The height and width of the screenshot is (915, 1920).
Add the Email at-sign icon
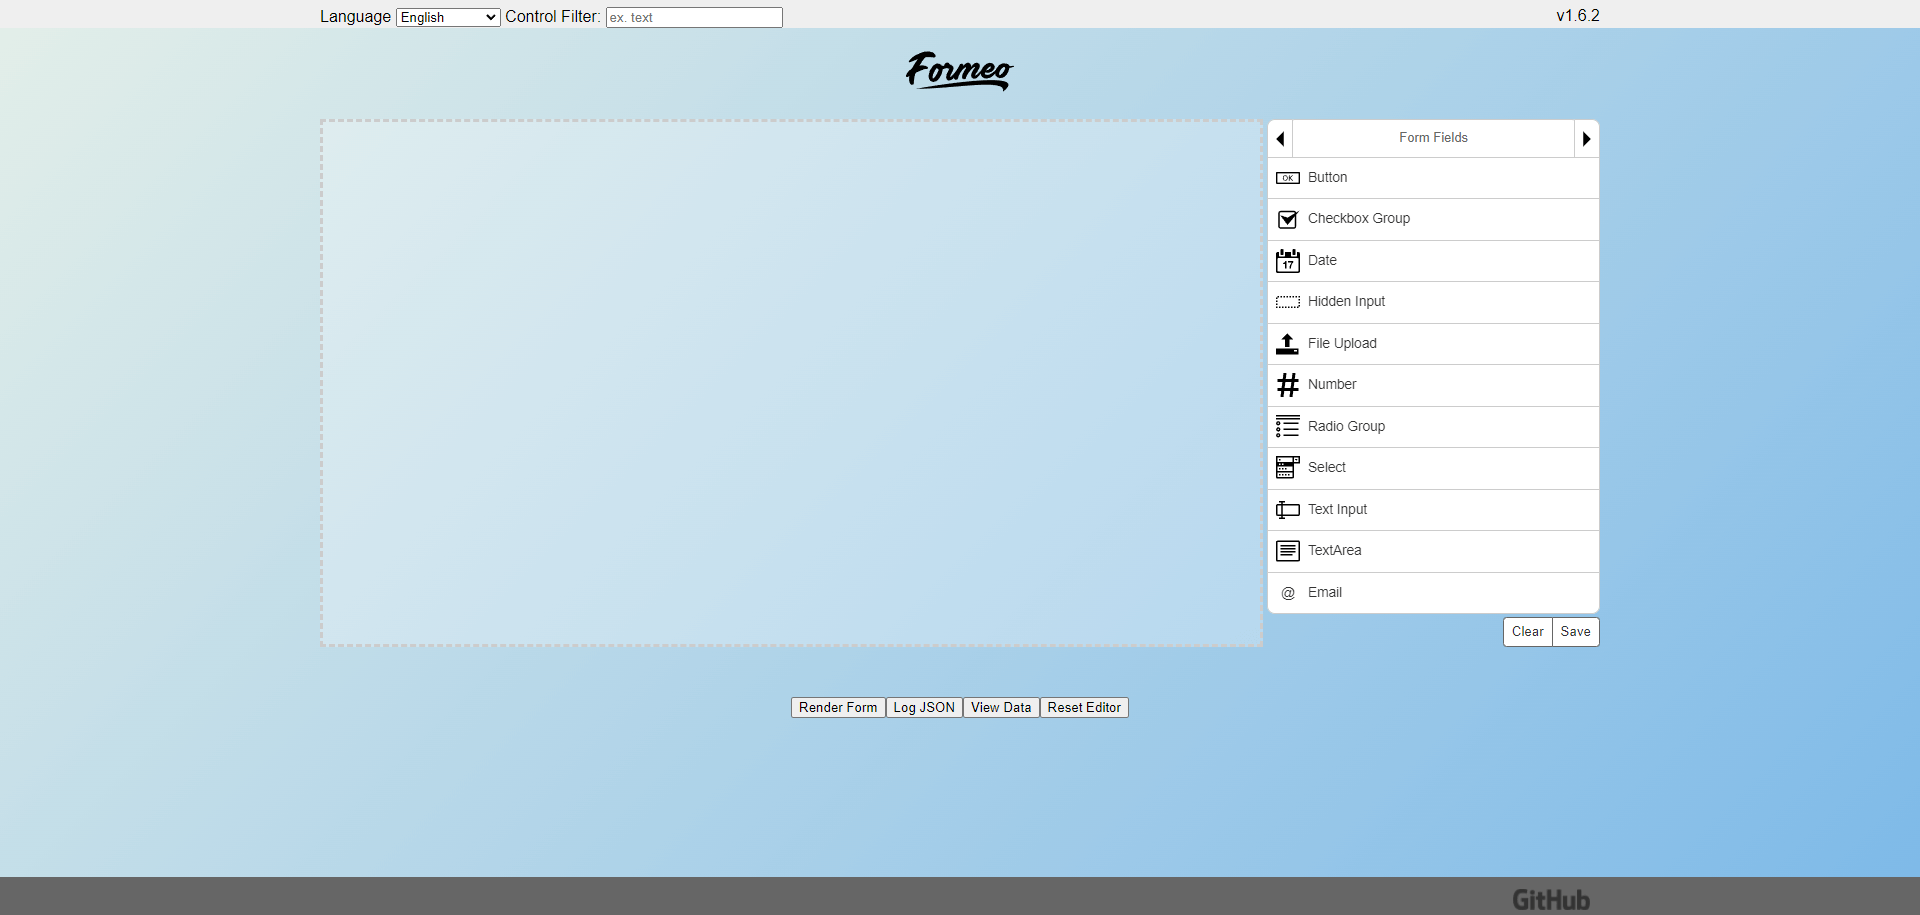(x=1288, y=593)
